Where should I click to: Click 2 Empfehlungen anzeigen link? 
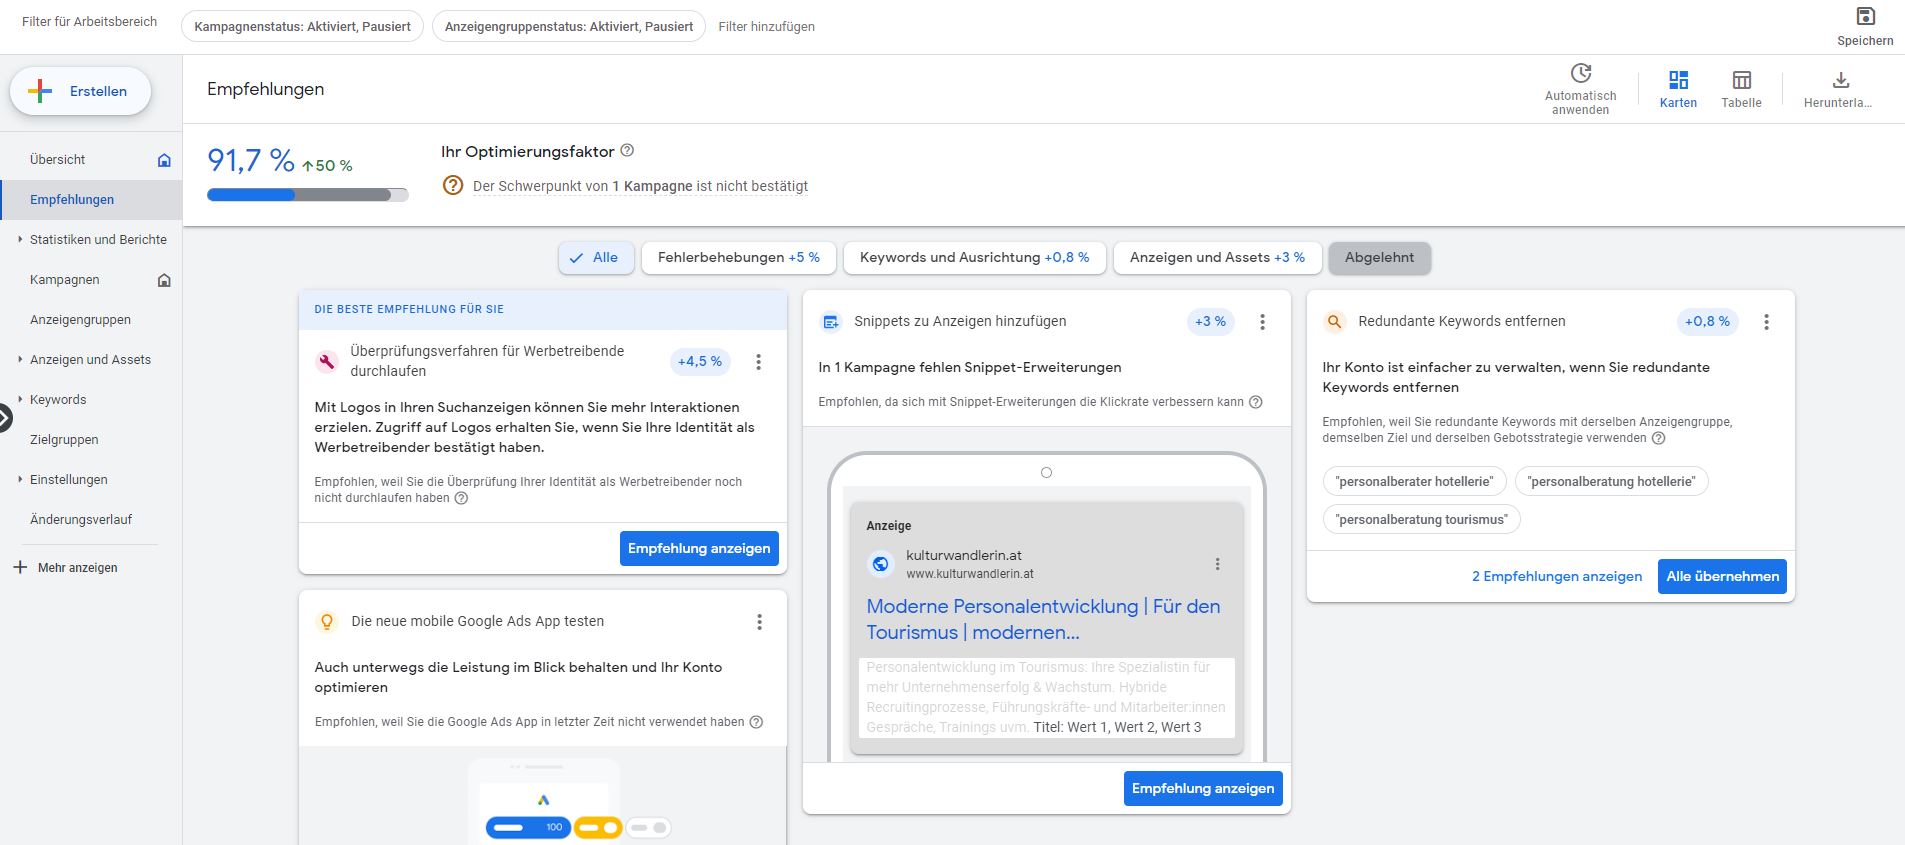pos(1557,576)
